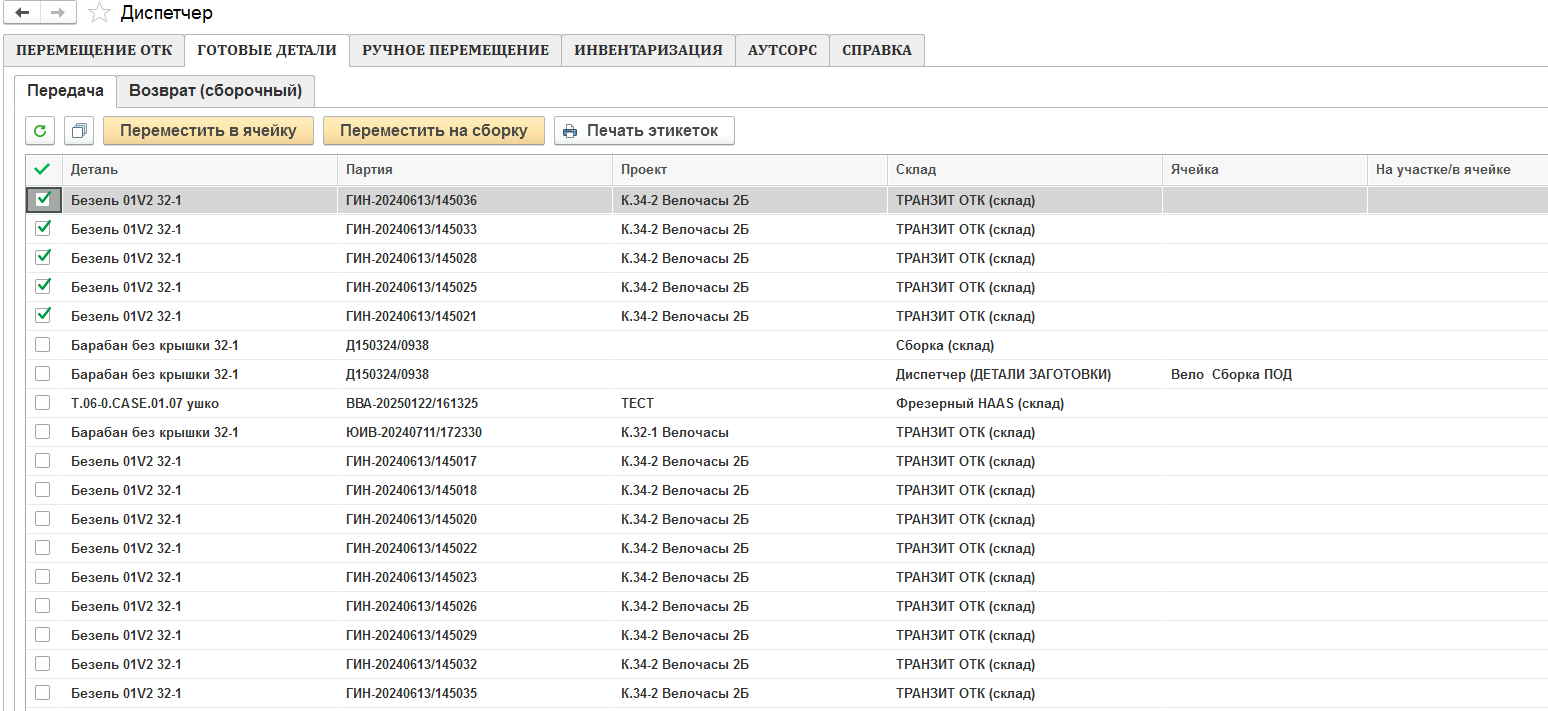Uncheck the row with batch ГИН-20240613/145021
1548x711 pixels.
[43, 316]
